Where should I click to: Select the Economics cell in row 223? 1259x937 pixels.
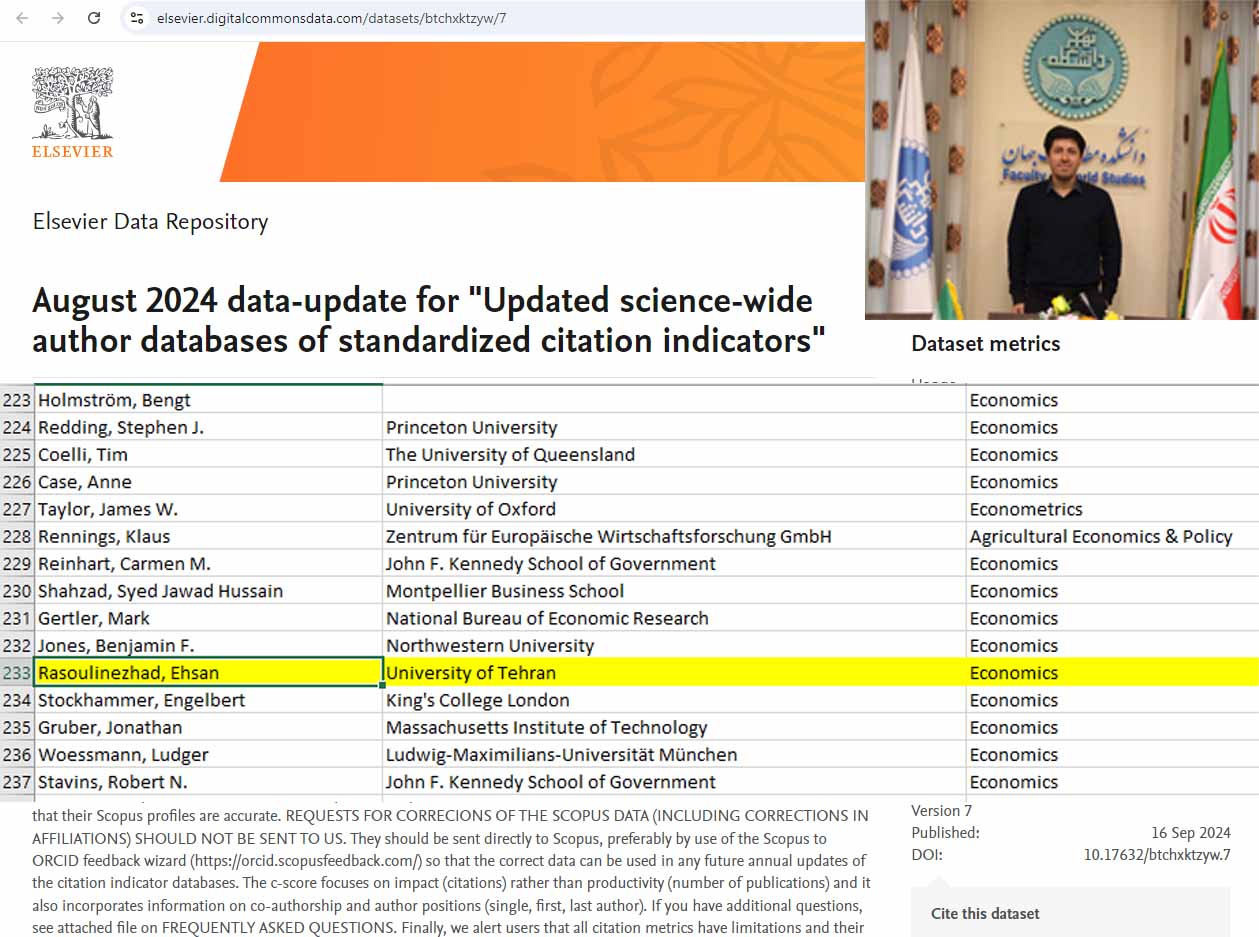1113,400
